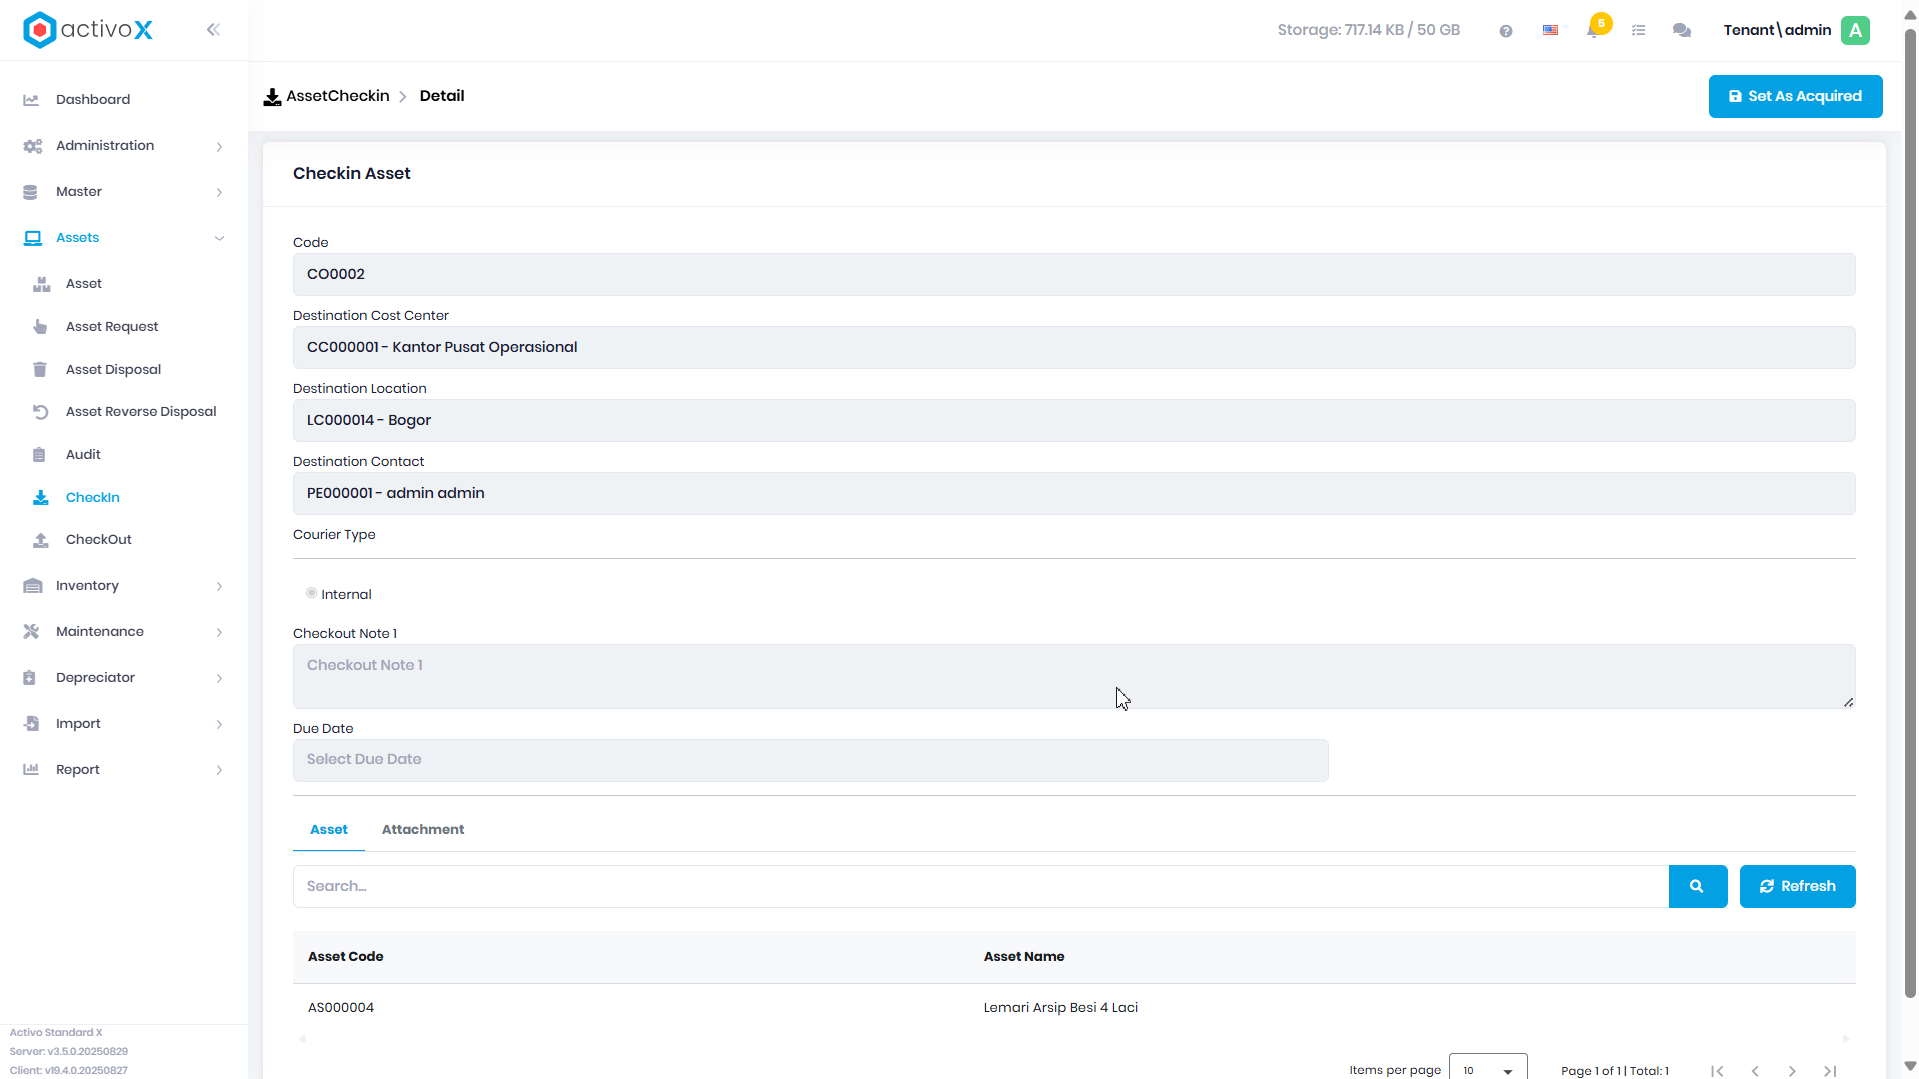Click the Inventory warehouse icon
The image size is (1919, 1079).
[32, 586]
